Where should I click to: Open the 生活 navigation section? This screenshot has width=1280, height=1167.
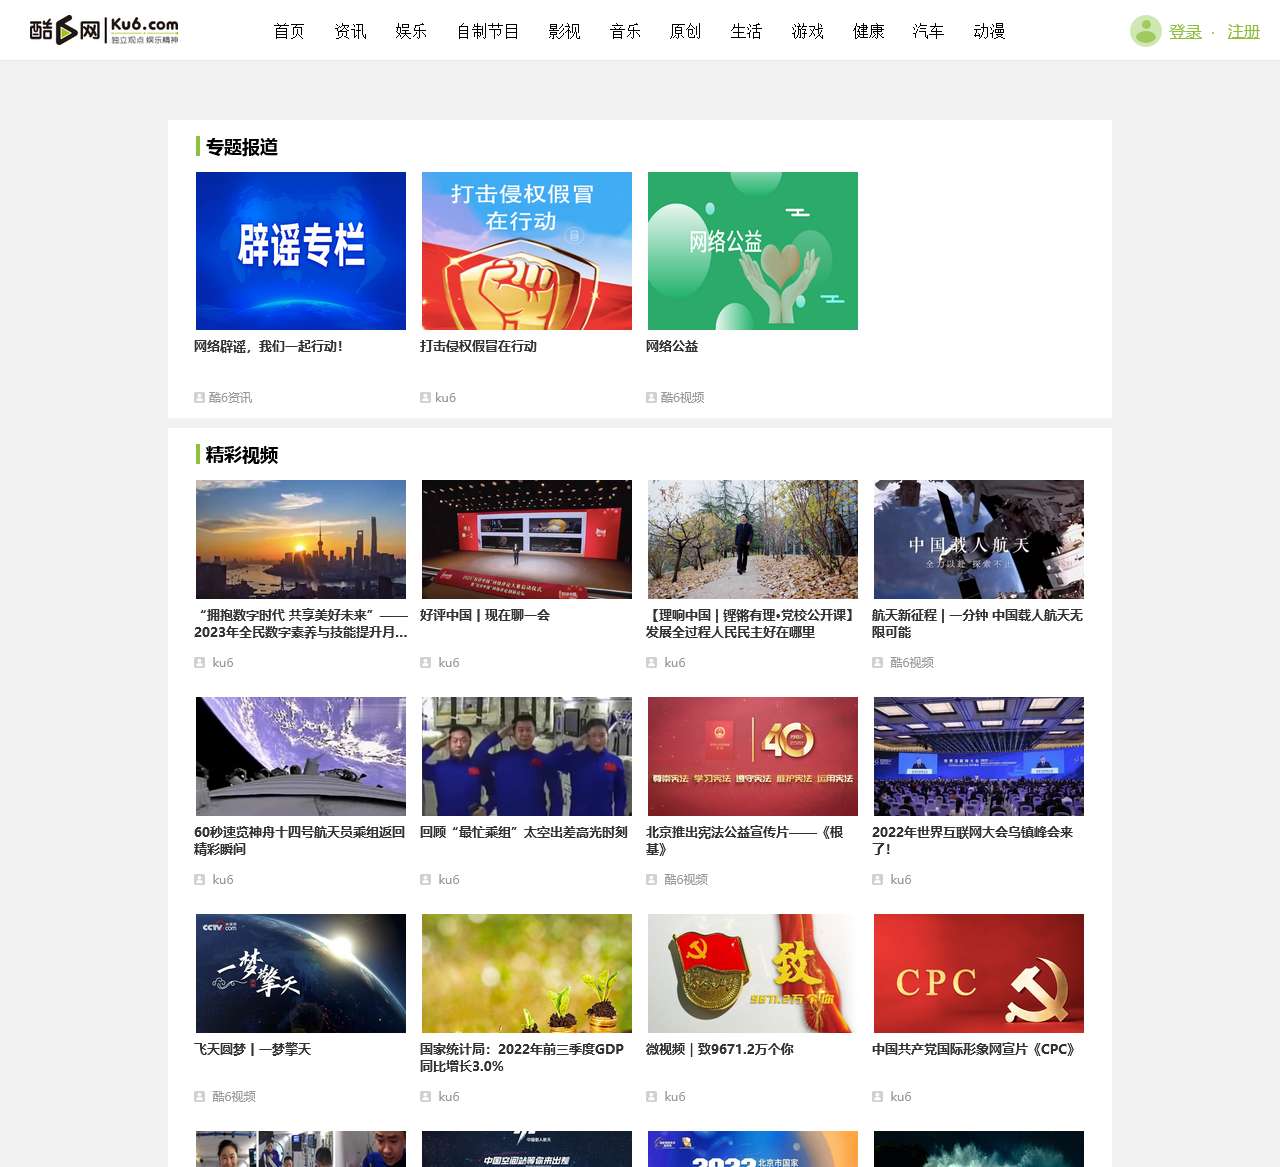(746, 31)
